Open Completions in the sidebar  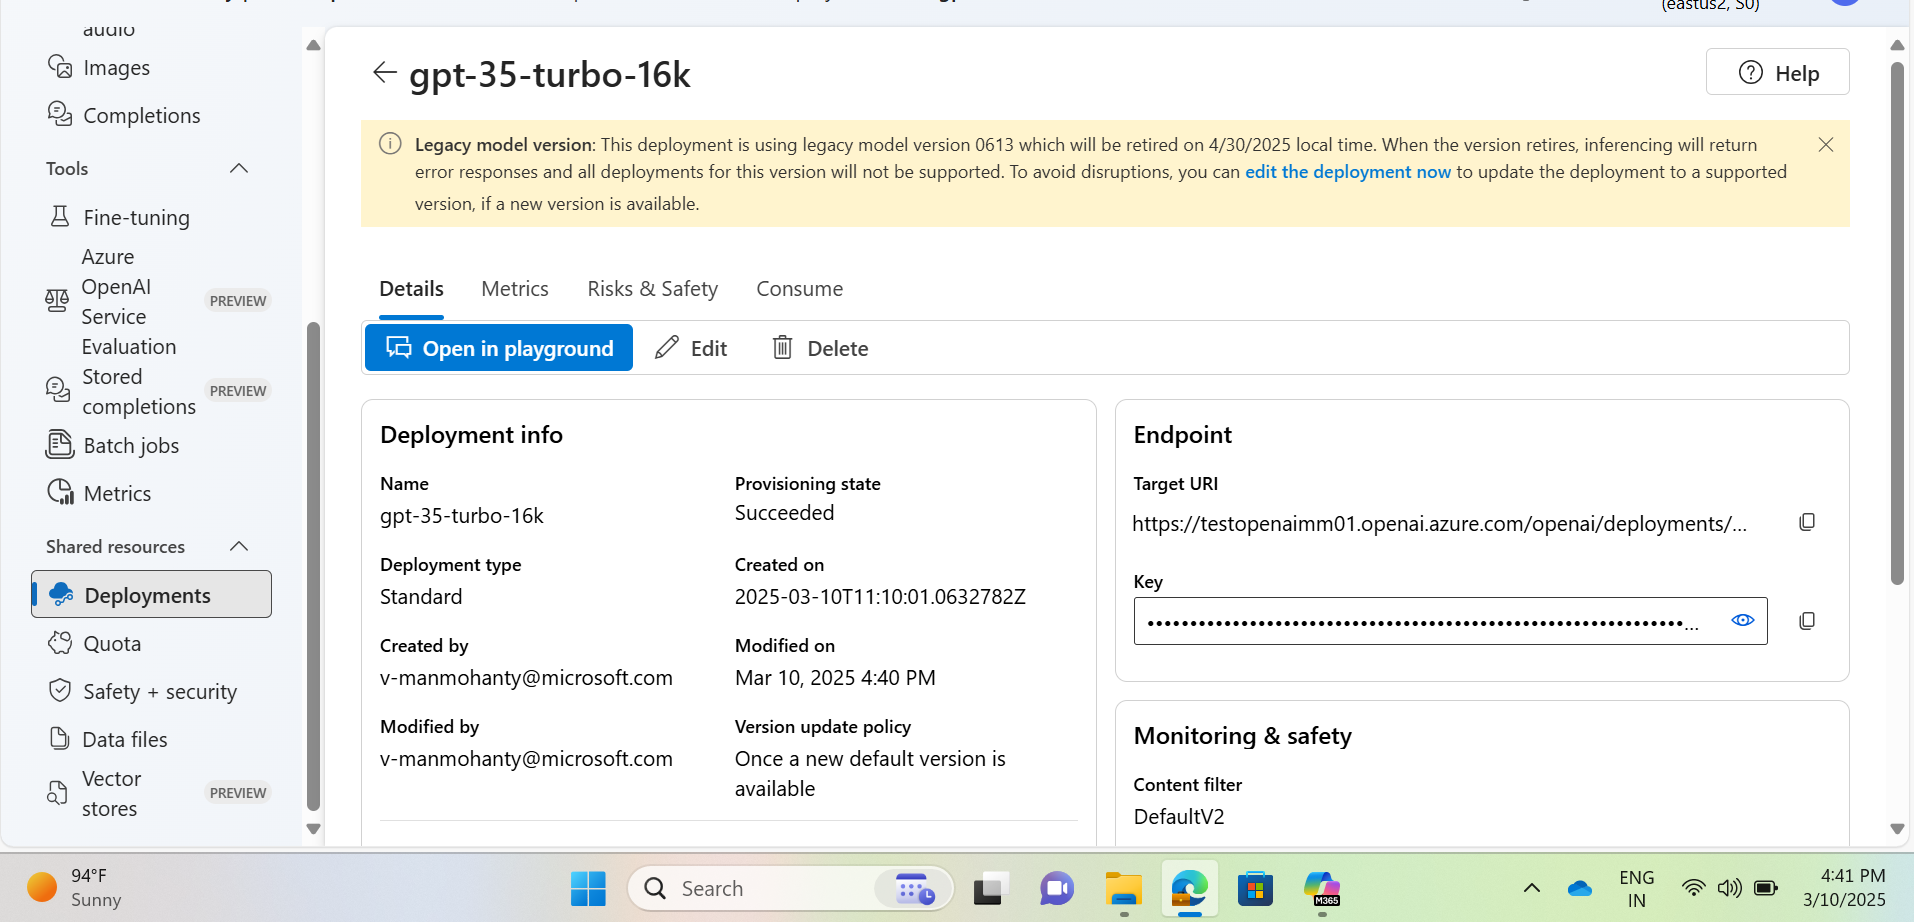124,116
